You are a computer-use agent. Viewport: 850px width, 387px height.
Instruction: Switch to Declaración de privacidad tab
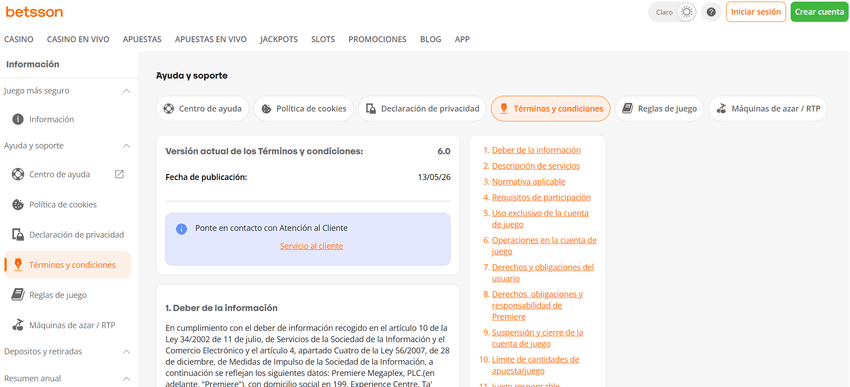[422, 108]
